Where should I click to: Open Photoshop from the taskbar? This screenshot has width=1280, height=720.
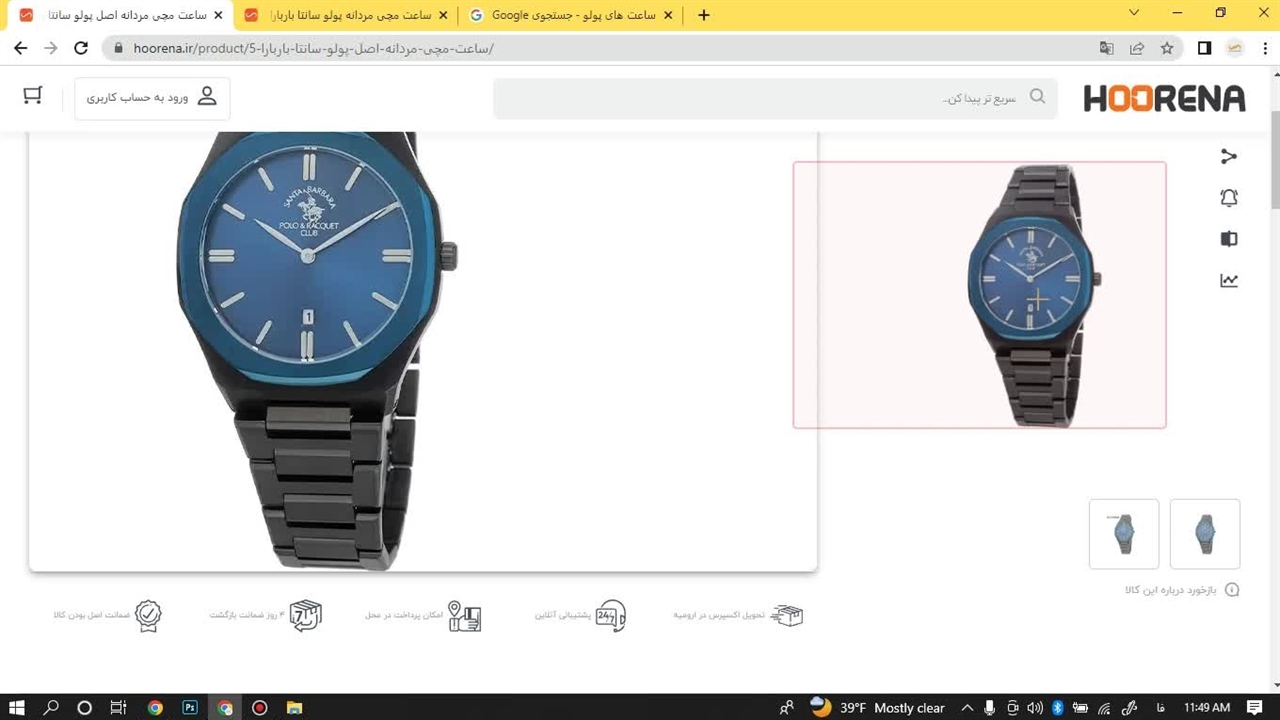(x=190, y=708)
